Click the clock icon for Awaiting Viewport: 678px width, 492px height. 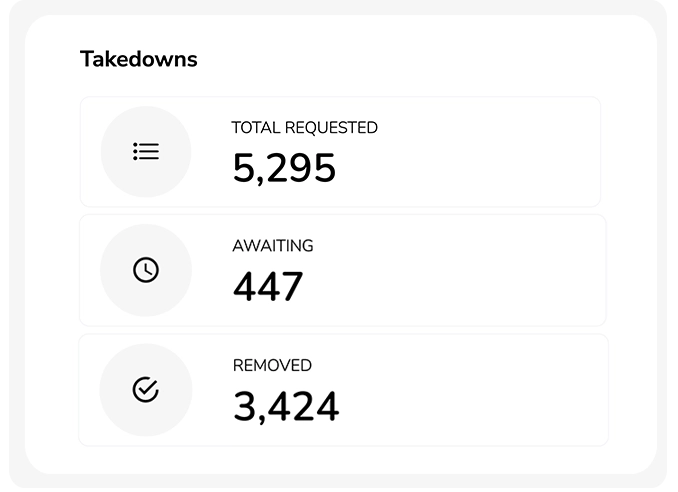[146, 269]
